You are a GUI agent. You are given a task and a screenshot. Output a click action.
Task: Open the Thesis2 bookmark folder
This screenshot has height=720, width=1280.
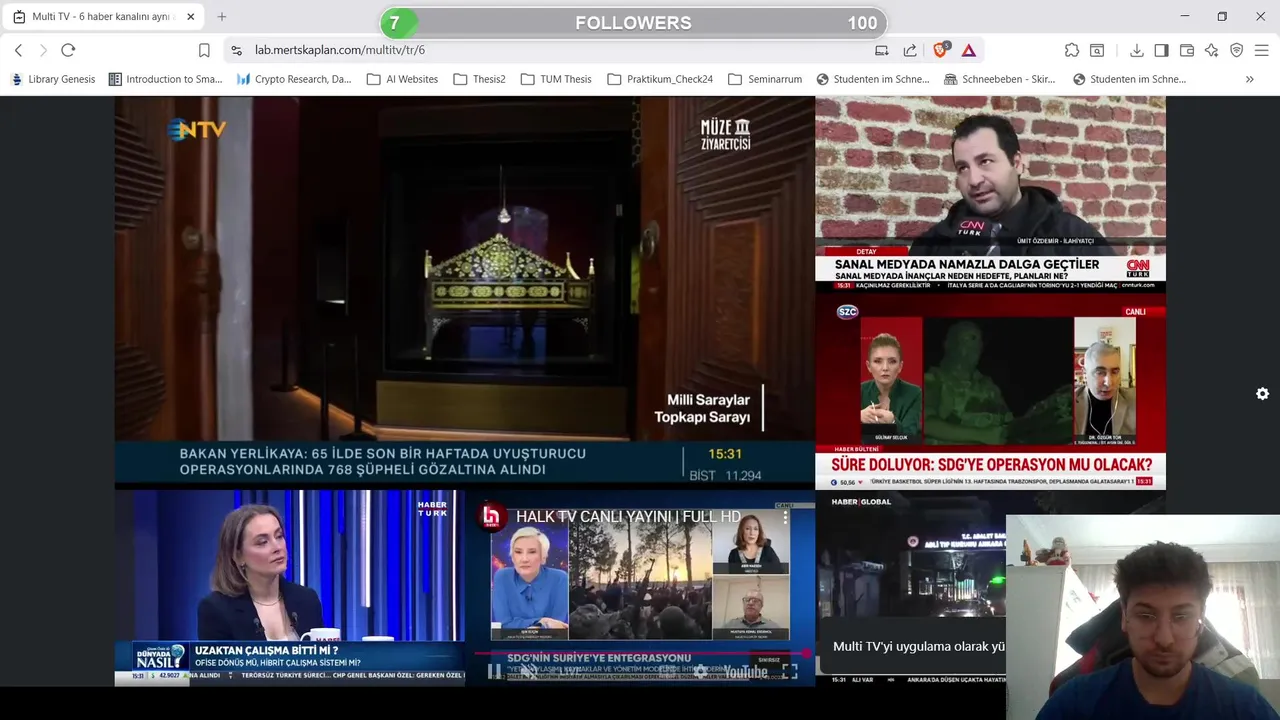(x=479, y=79)
